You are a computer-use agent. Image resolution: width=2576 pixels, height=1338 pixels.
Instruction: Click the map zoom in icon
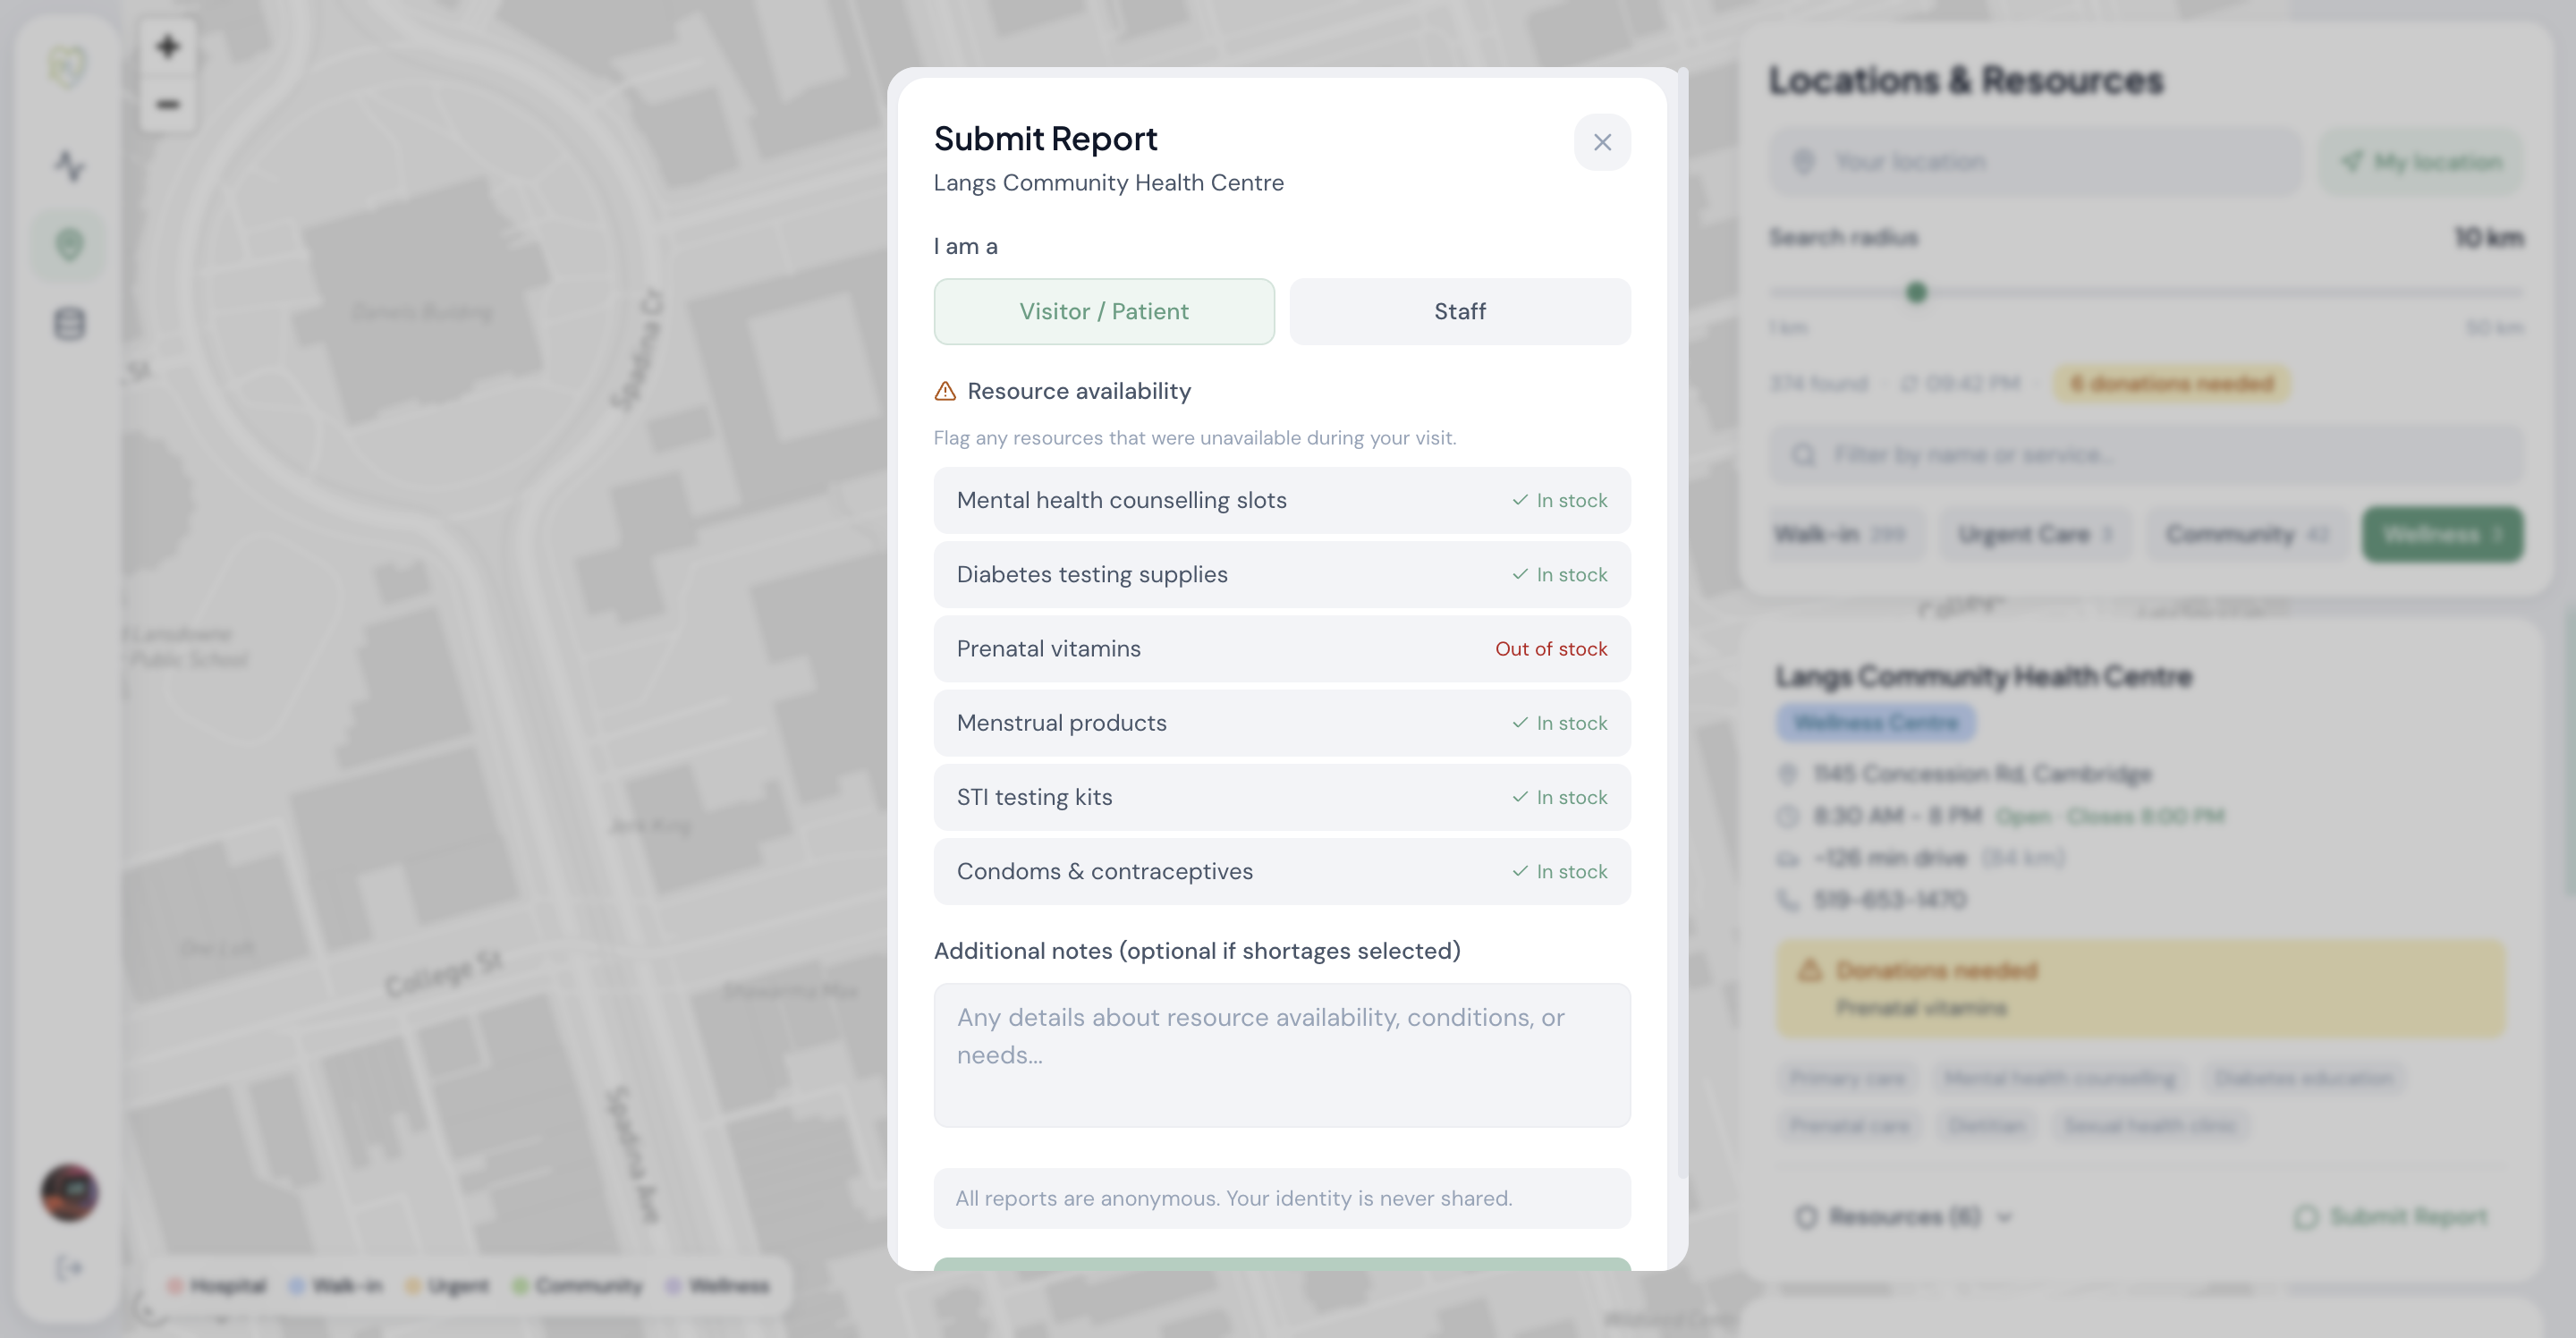coord(168,46)
